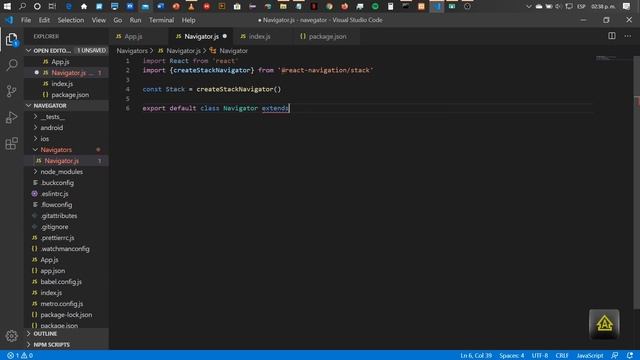
Task: Open the .prettierrc.js file
Action: (66, 238)
